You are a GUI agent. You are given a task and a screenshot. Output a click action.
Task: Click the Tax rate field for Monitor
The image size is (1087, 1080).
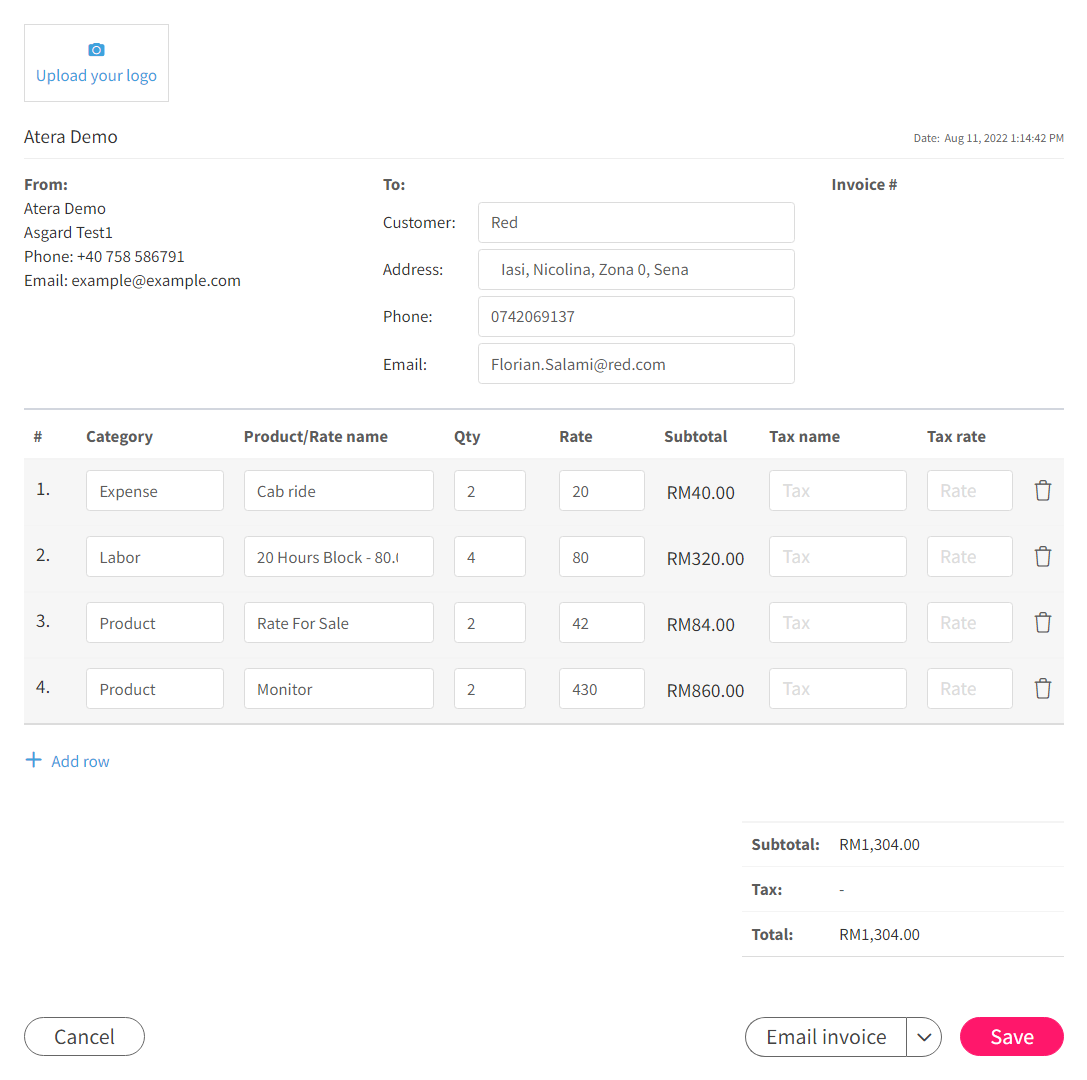click(x=970, y=688)
